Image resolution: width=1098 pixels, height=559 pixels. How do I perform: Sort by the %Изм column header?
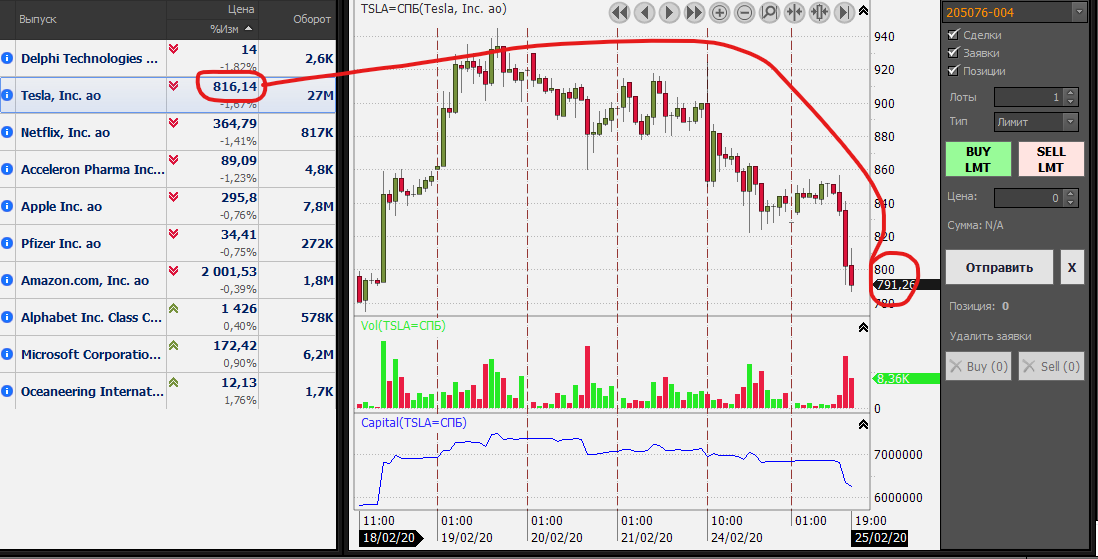(x=232, y=28)
